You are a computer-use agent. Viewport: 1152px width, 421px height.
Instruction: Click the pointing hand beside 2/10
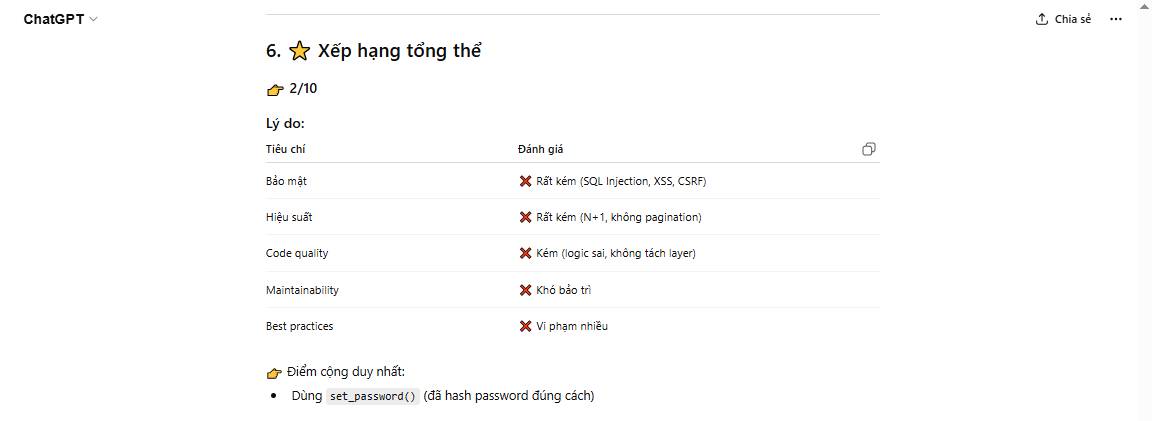tap(276, 89)
